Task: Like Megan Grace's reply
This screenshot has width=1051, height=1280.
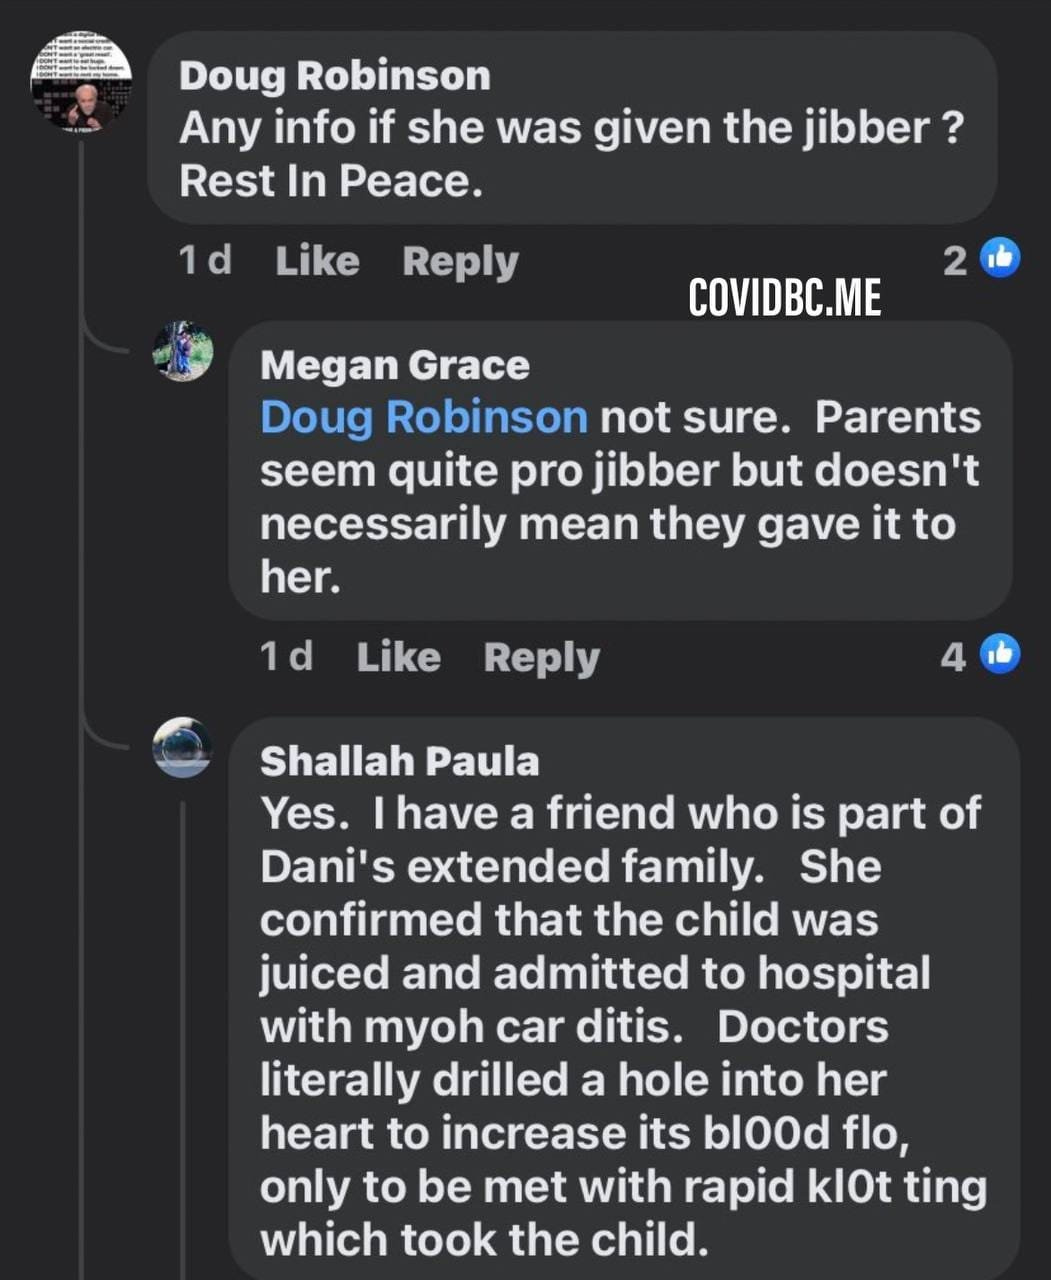Action: point(398,657)
